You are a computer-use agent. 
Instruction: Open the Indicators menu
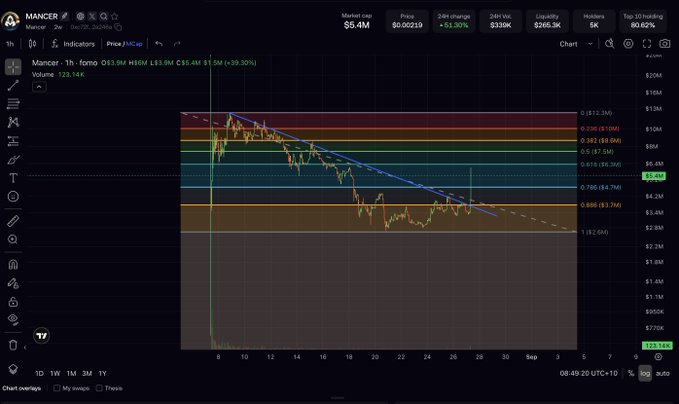tap(73, 44)
